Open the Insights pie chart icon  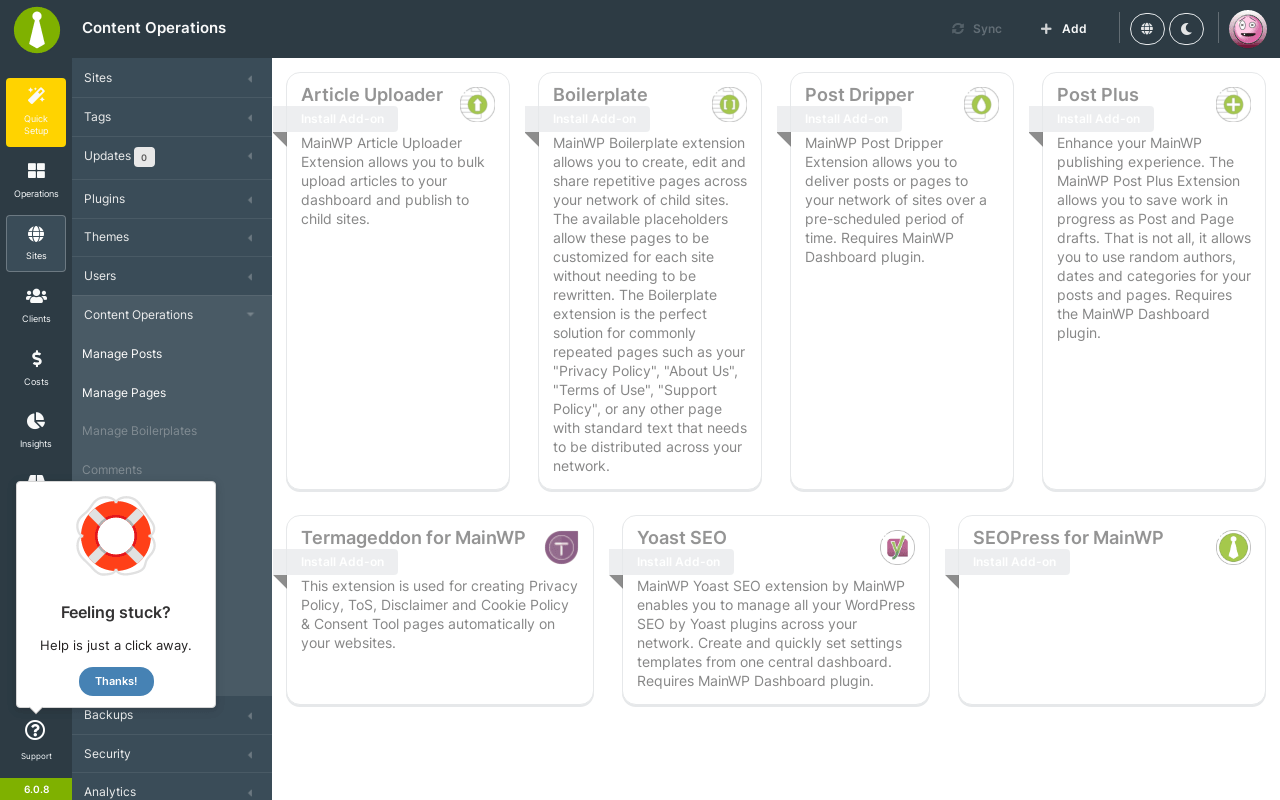(x=36, y=421)
